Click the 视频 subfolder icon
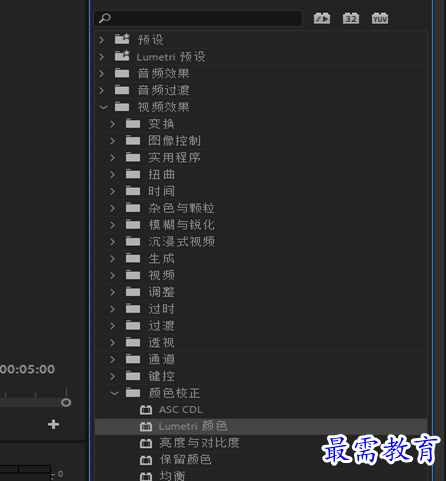 [133, 275]
